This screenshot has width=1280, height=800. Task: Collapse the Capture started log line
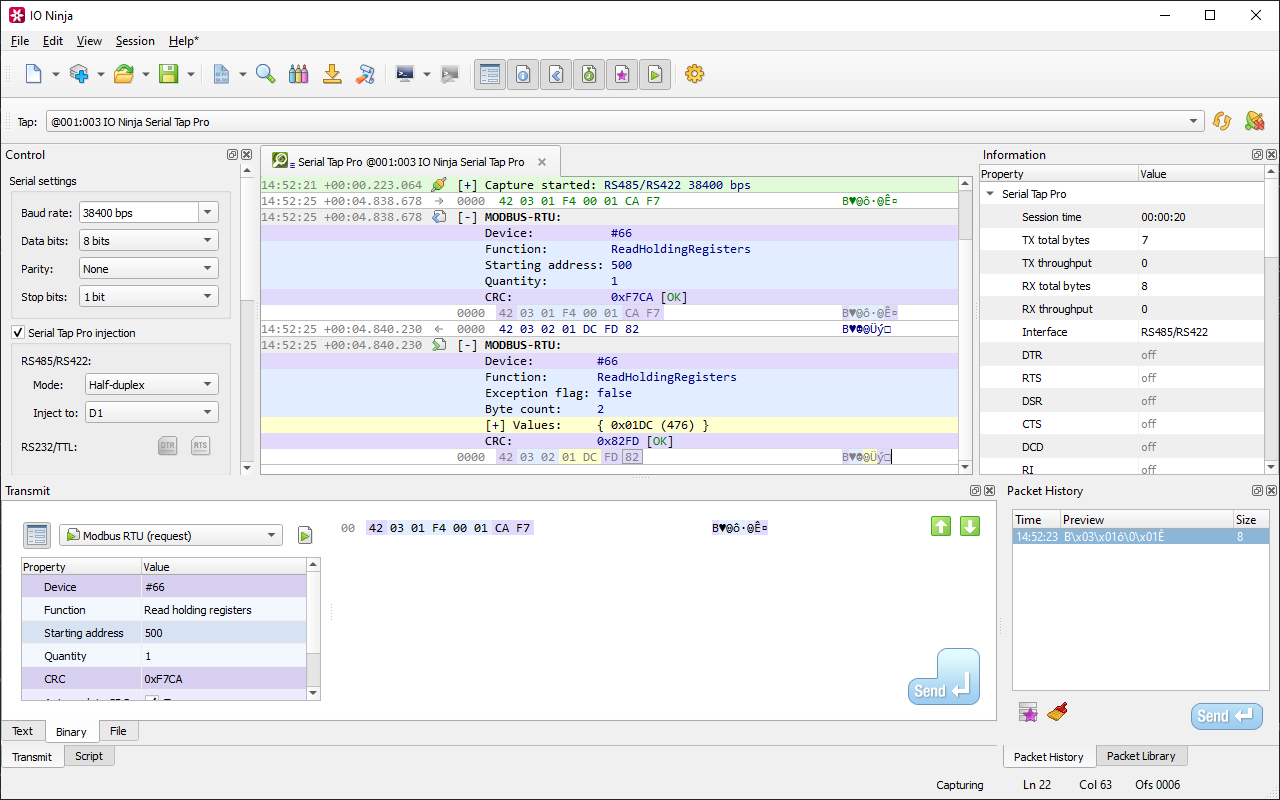click(466, 185)
